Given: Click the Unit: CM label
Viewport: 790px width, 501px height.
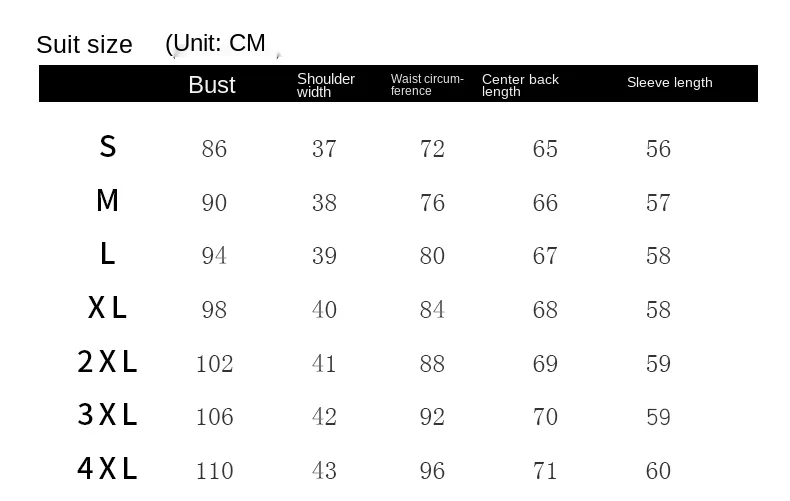Looking at the screenshot, I should pos(217,43).
